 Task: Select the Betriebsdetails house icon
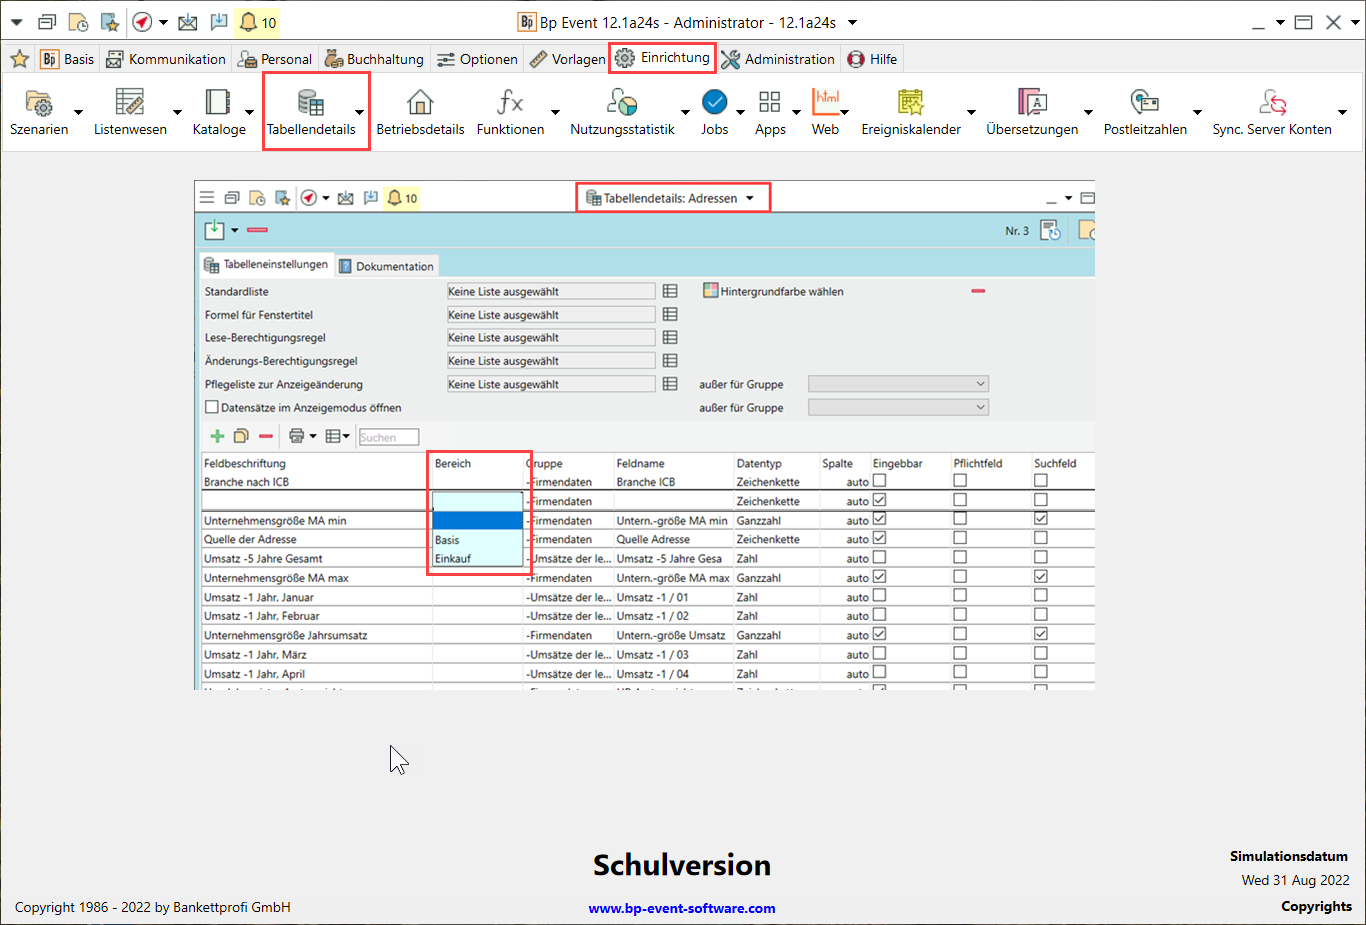pos(420,103)
